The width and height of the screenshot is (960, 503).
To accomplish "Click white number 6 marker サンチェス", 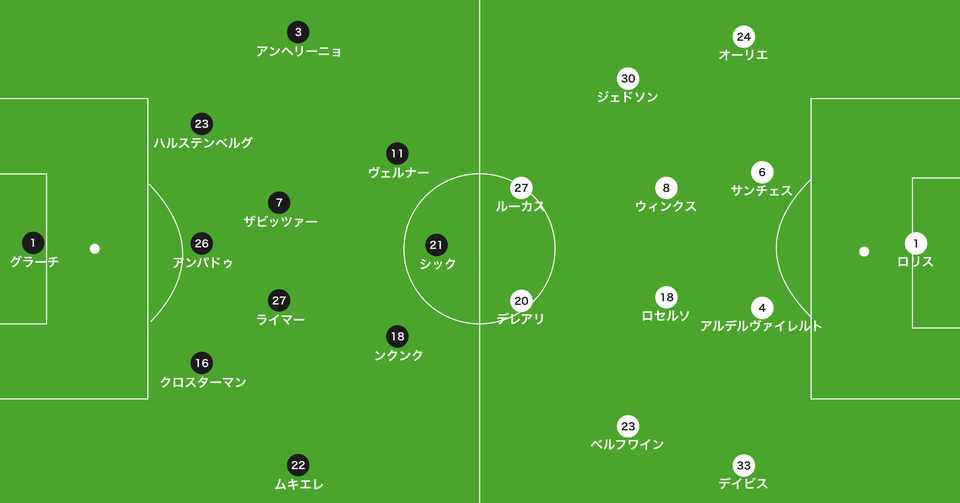I will (763, 172).
